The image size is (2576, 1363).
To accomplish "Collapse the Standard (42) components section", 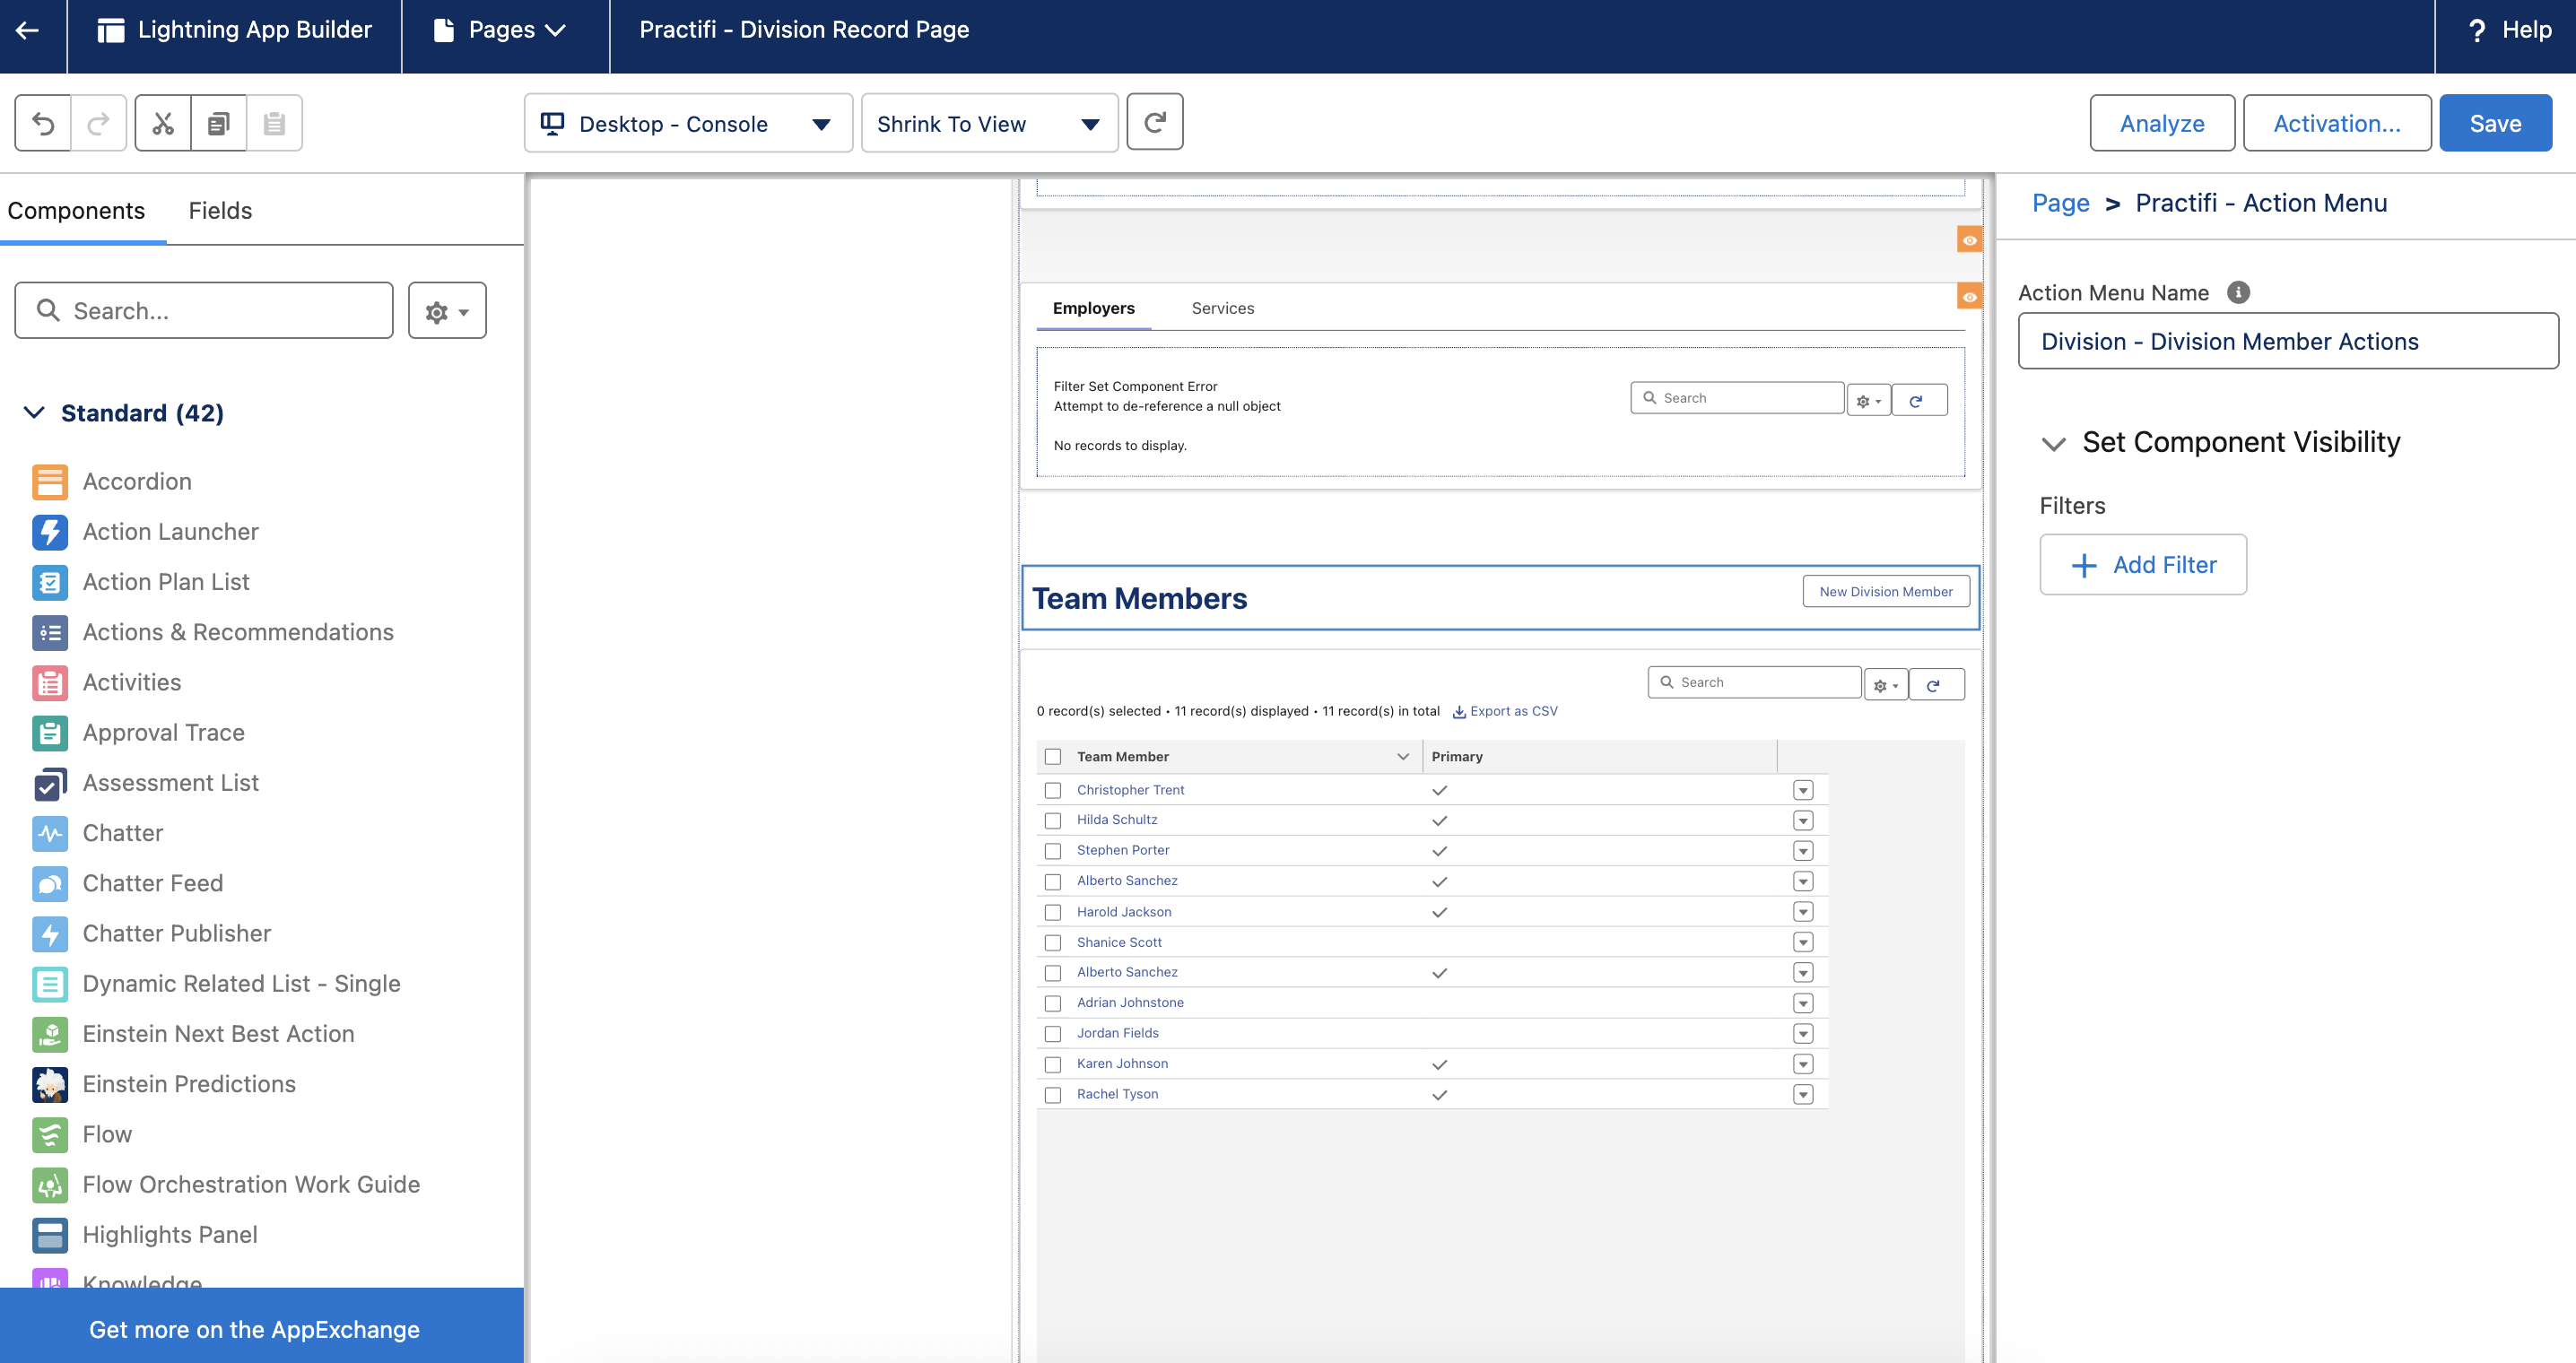I will (34, 413).
